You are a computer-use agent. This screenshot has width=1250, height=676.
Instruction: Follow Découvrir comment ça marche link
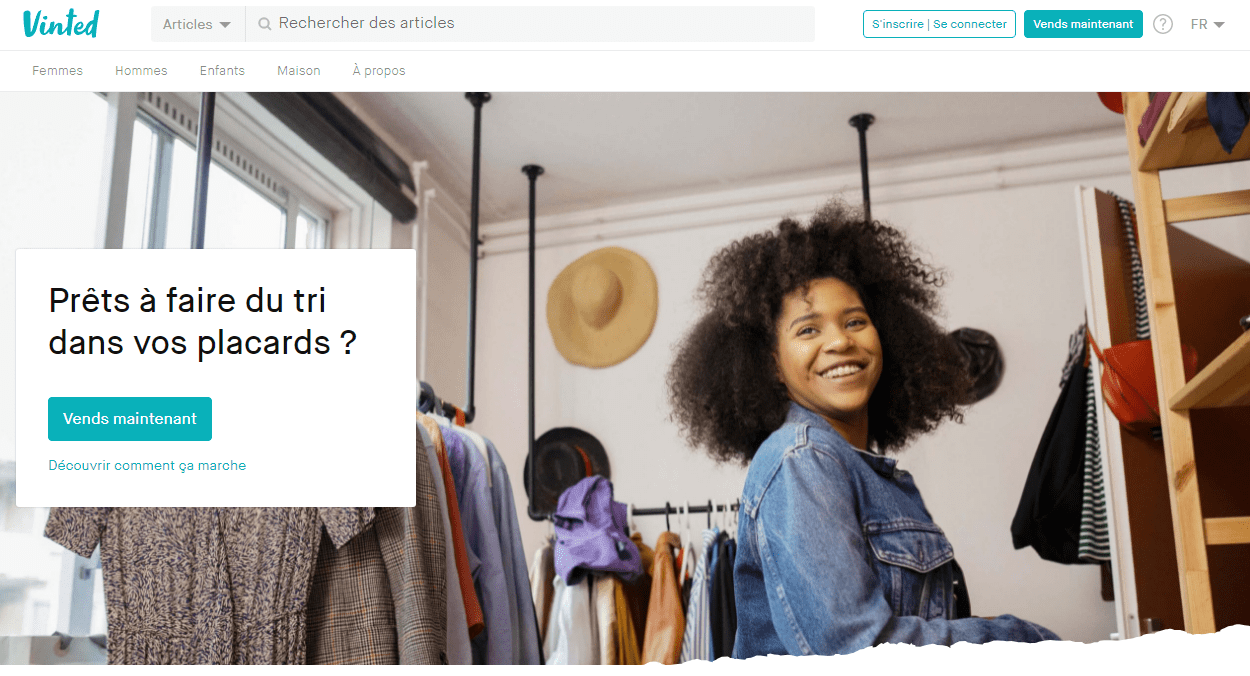pyautogui.click(x=147, y=465)
